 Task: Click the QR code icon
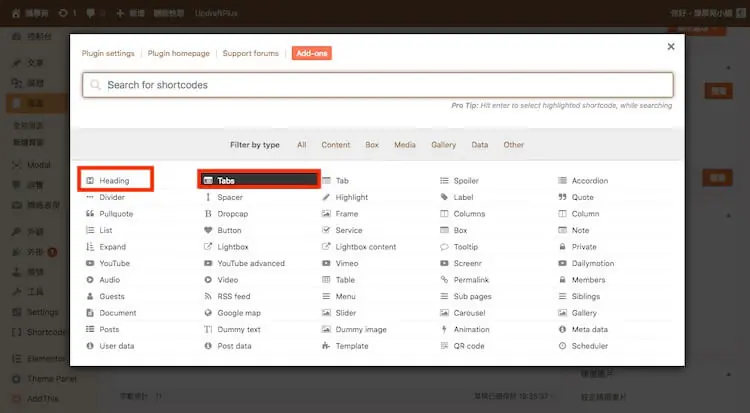(444, 346)
